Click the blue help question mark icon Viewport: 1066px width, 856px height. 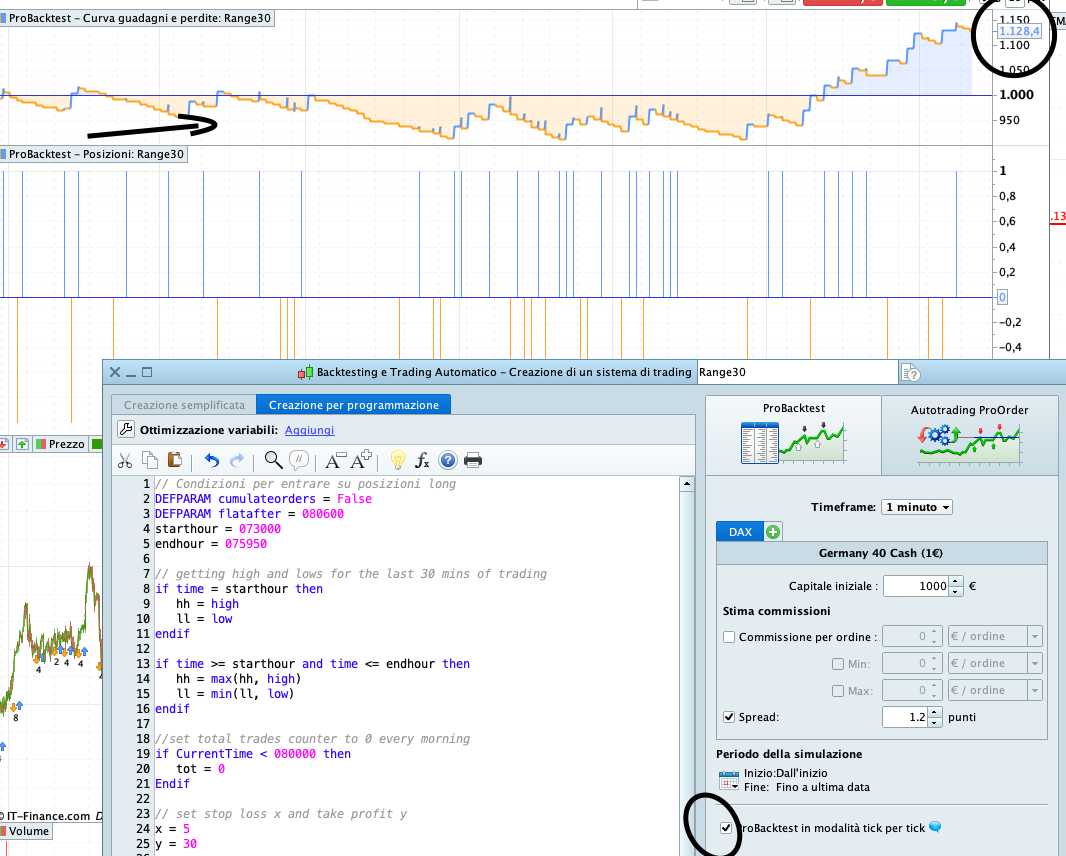pos(447,460)
